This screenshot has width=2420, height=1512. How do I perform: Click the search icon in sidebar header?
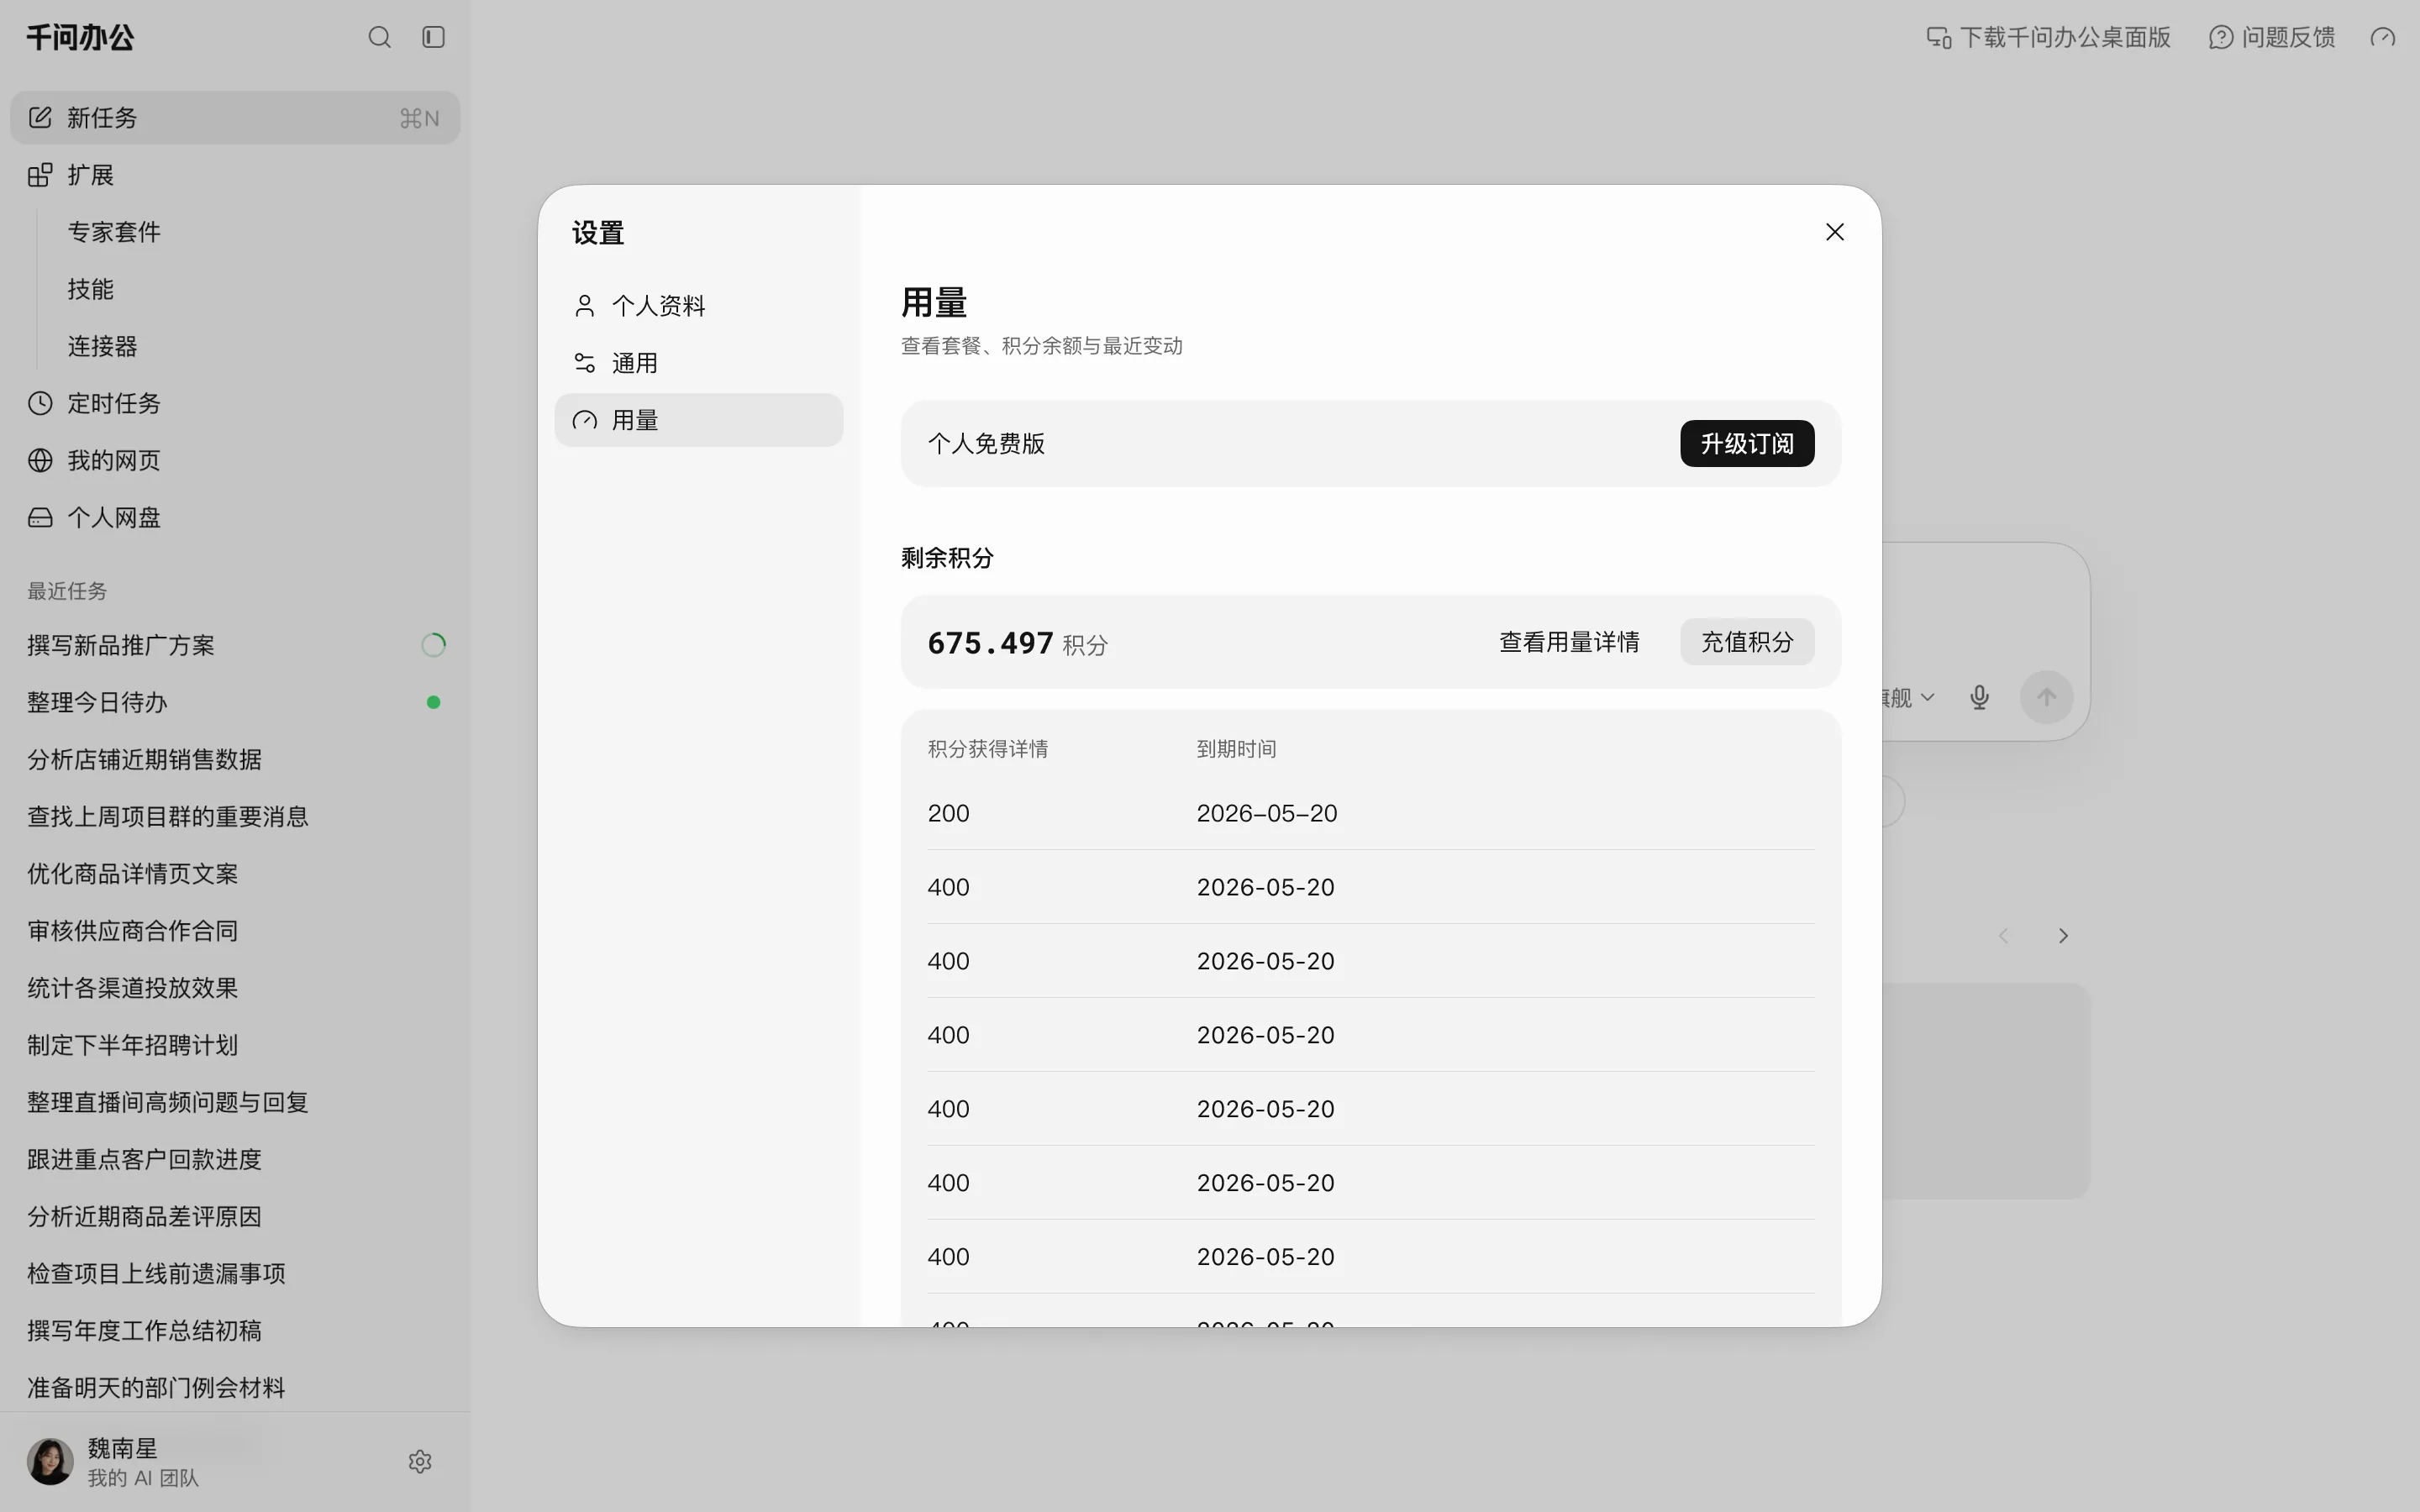(x=379, y=37)
